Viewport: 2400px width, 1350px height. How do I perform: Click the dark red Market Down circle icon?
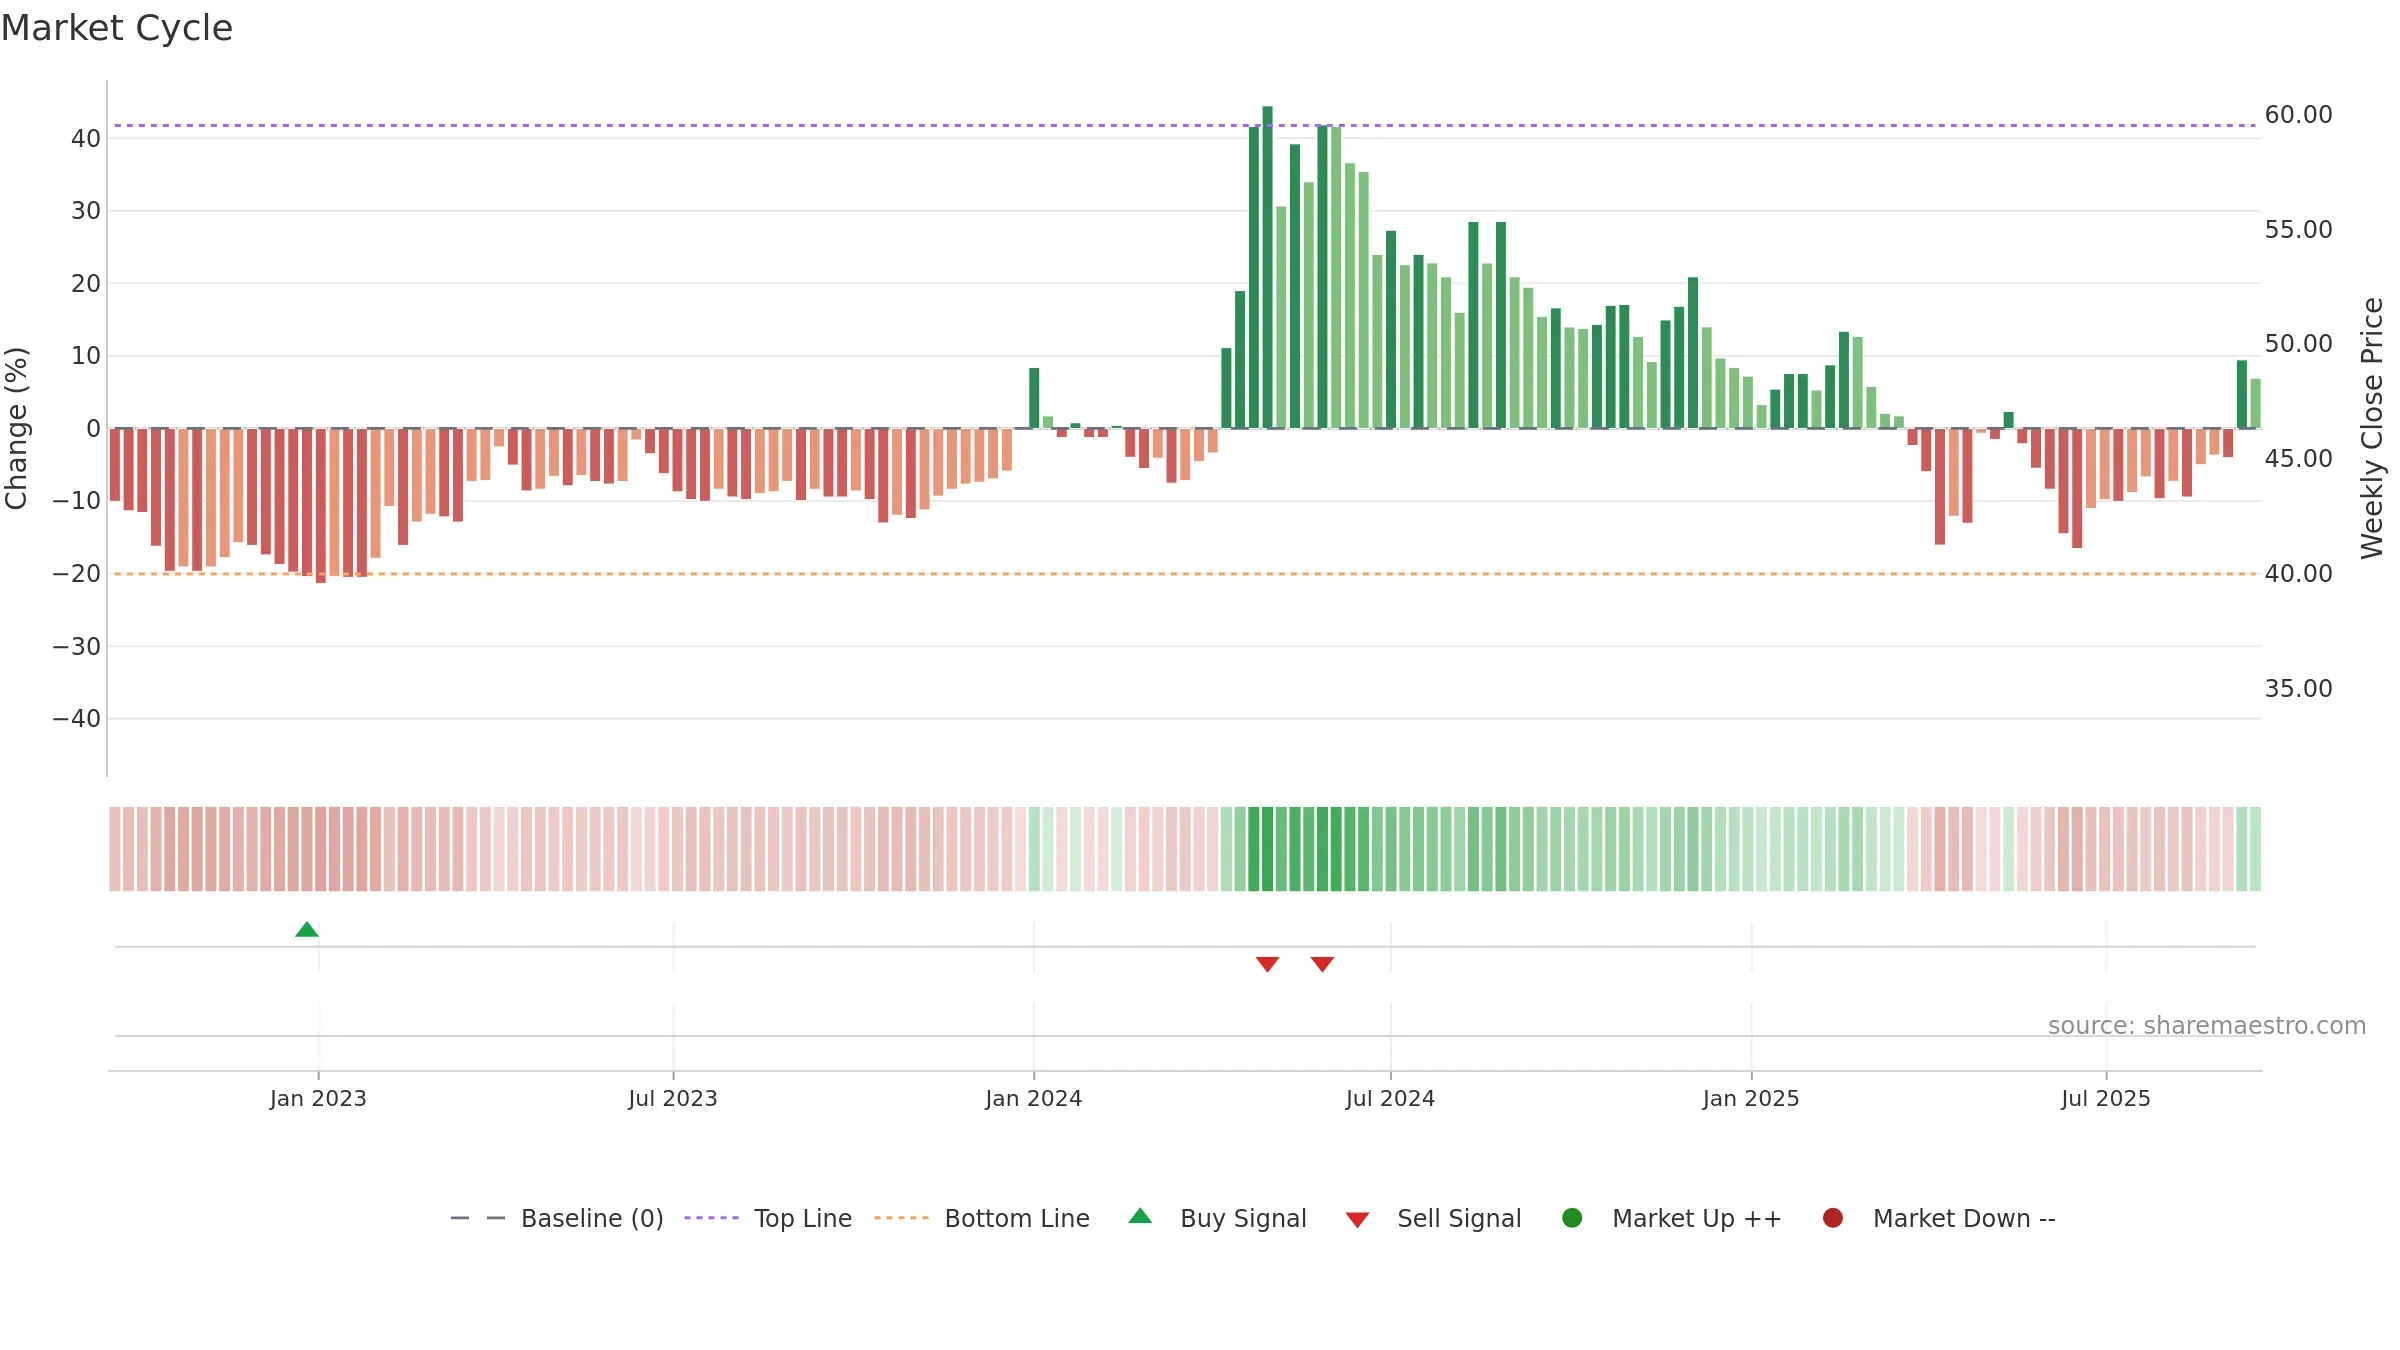(x=1833, y=1218)
